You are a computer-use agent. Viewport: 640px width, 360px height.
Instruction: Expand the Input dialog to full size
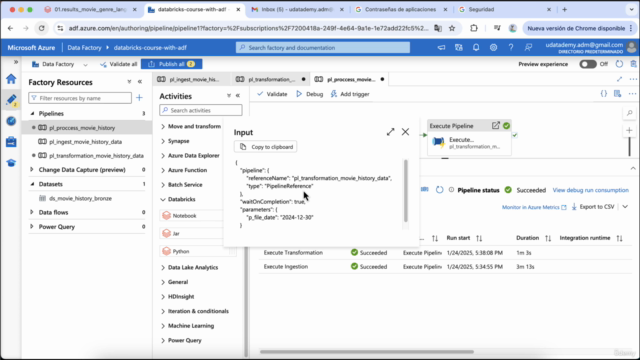point(391,132)
